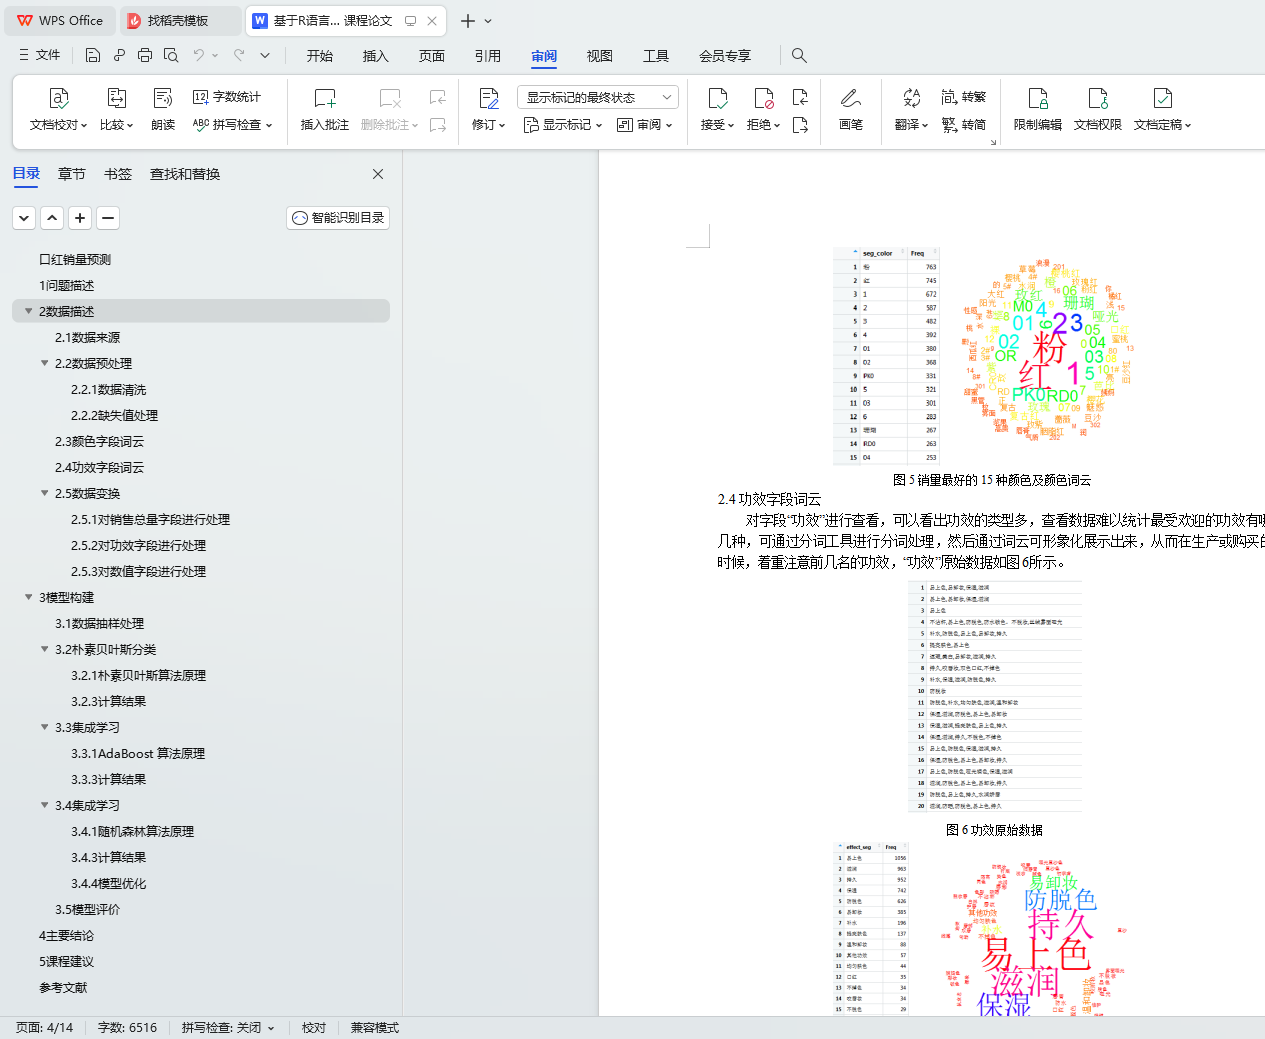Screen dimensions: 1265x1039
Task: Switch to the 引用 ribbon tab
Action: click(488, 56)
